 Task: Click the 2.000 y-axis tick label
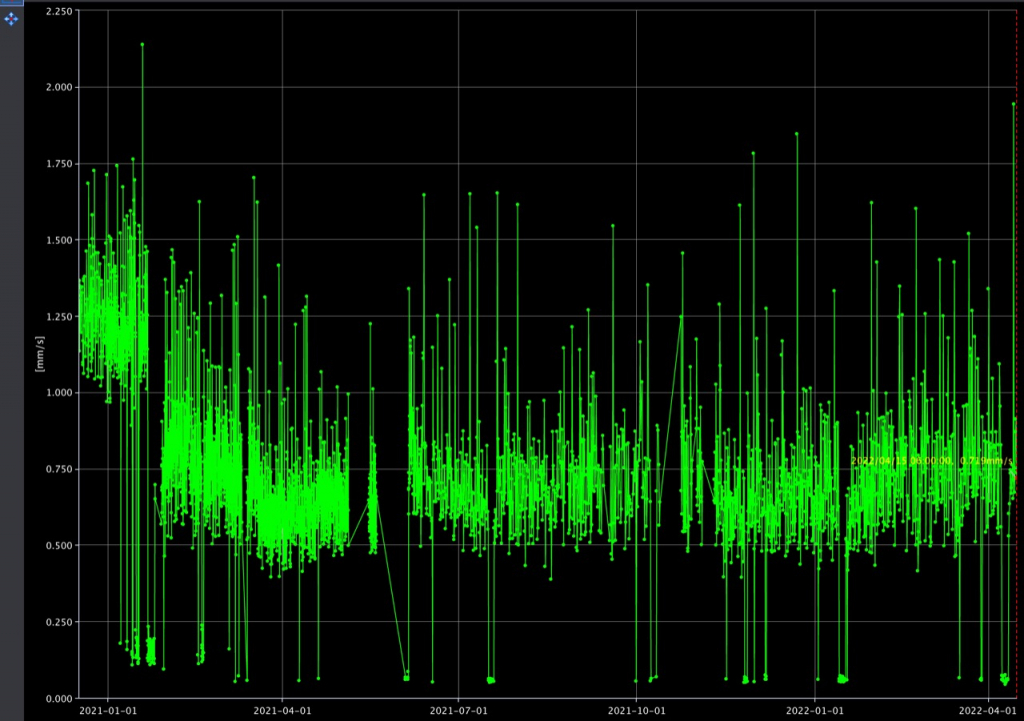pos(57,87)
